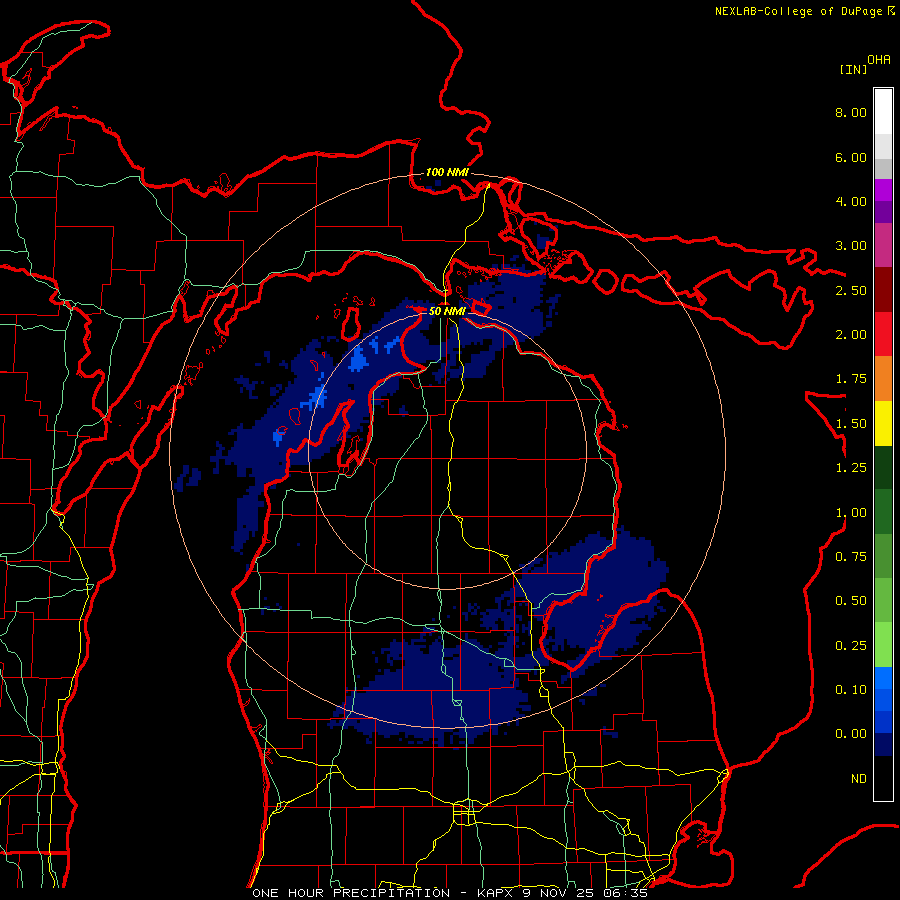
Task: Click the 0.75 legend value
Action: pos(851,557)
